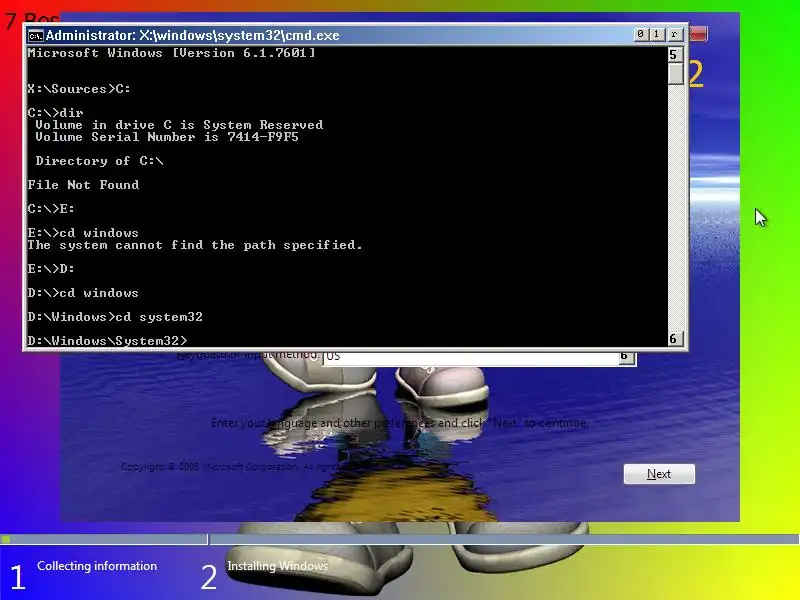
Task: Click the 'C:\>E:' command line
Action: click(x=51, y=209)
